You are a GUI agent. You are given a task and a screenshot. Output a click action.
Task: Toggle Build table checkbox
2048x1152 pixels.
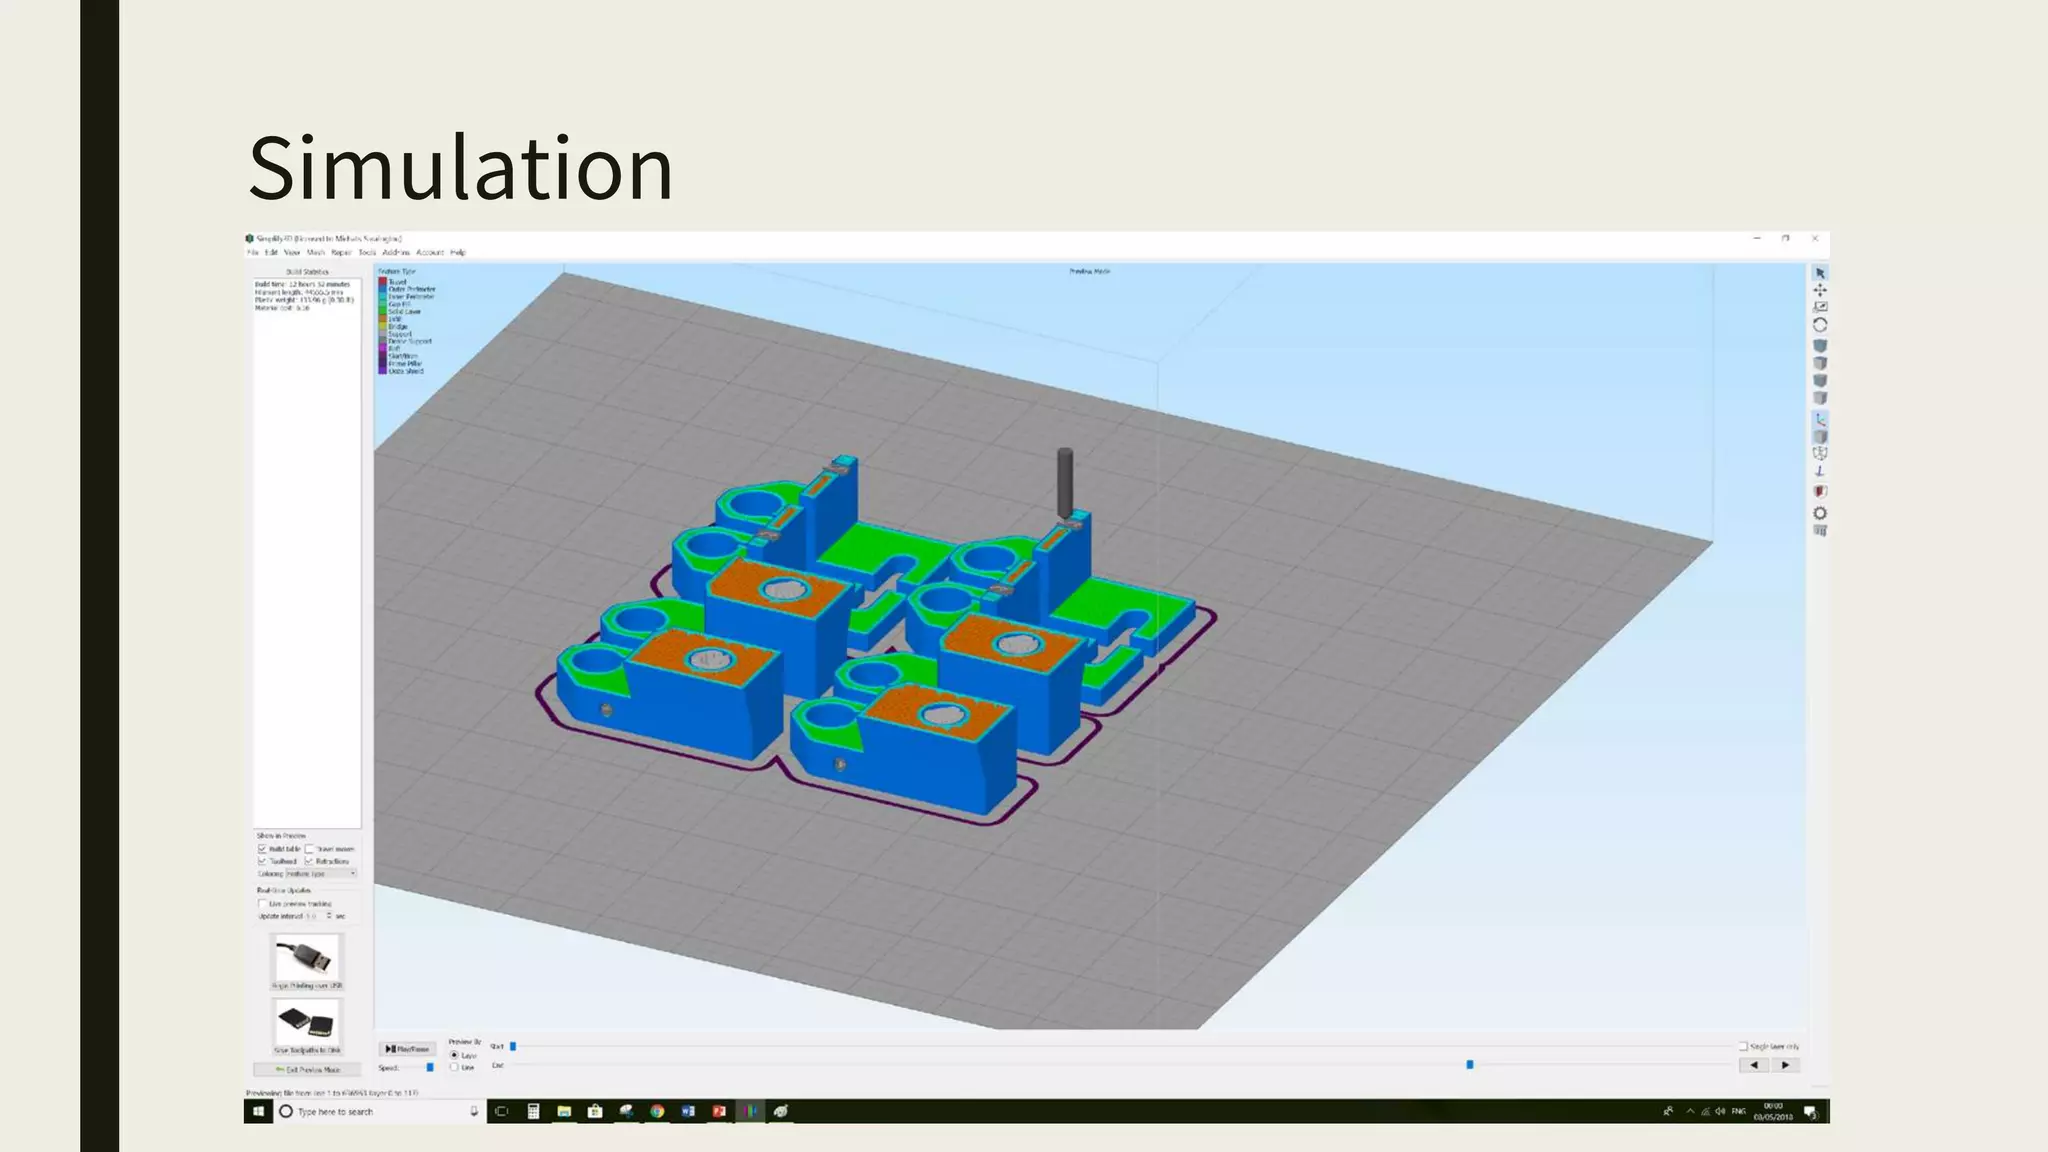coord(263,848)
